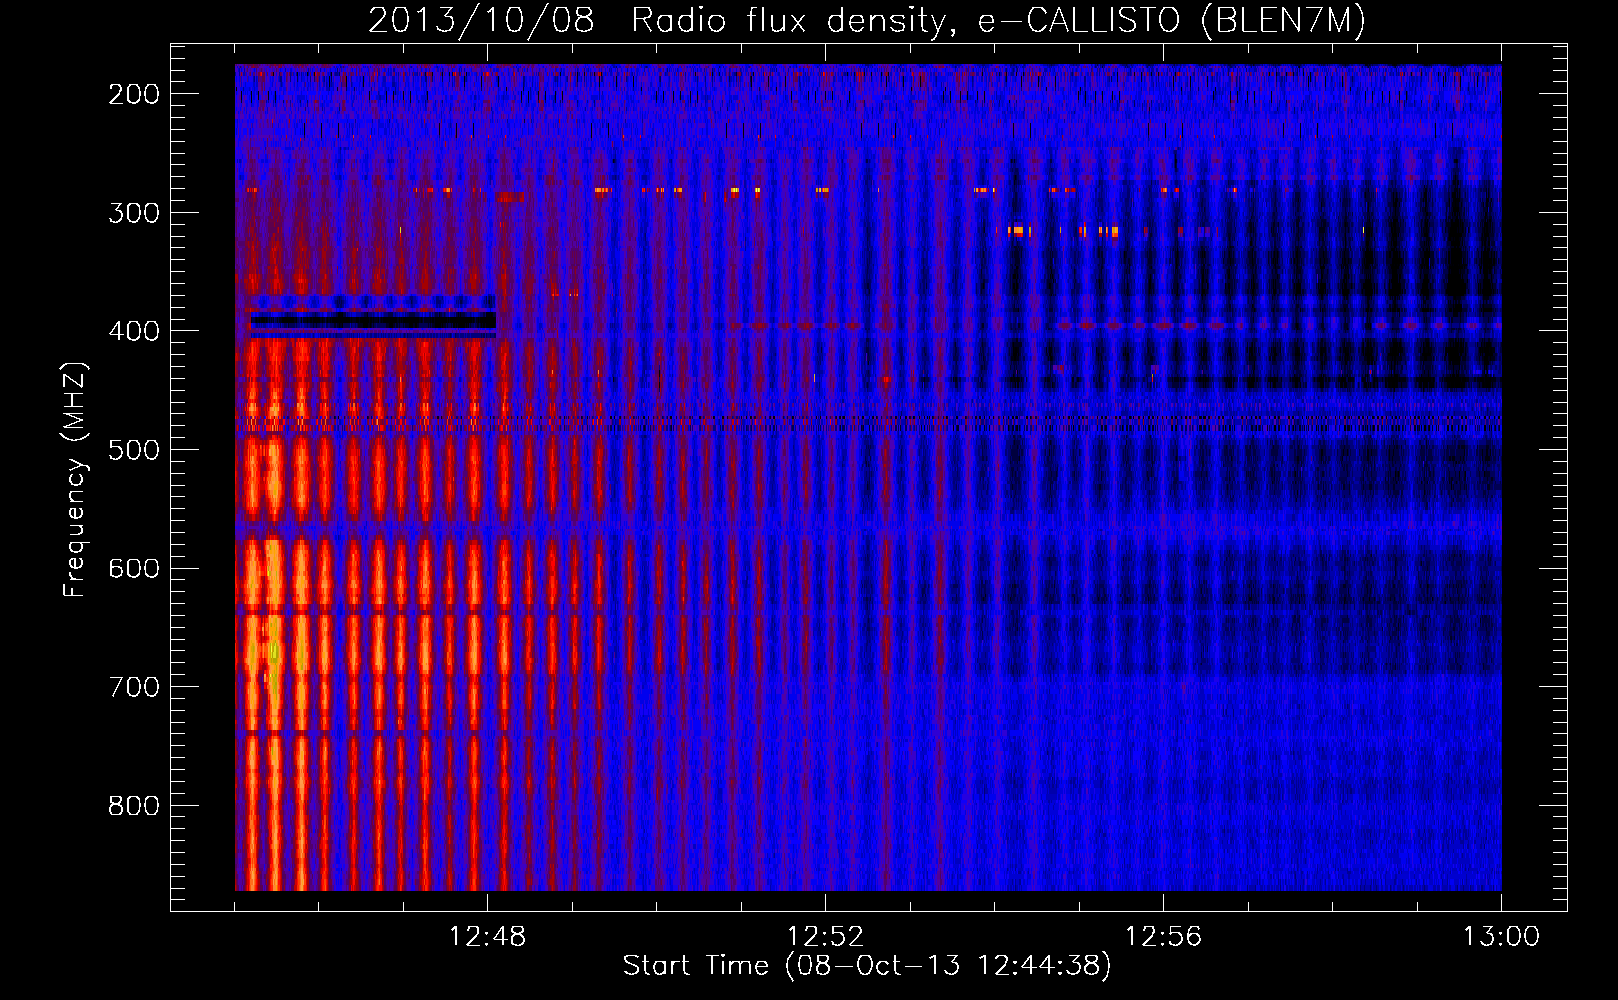Click the 'Frequency (MHZ)' y-axis label

pyautogui.click(x=75, y=479)
